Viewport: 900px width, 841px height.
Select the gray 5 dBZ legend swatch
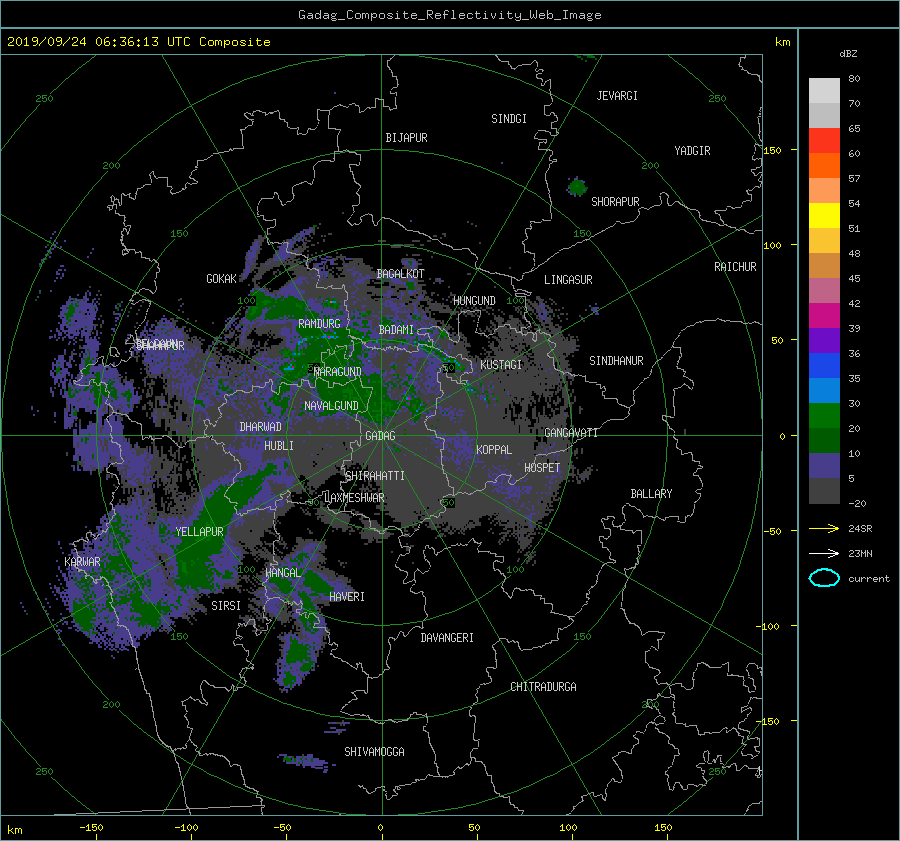(824, 490)
